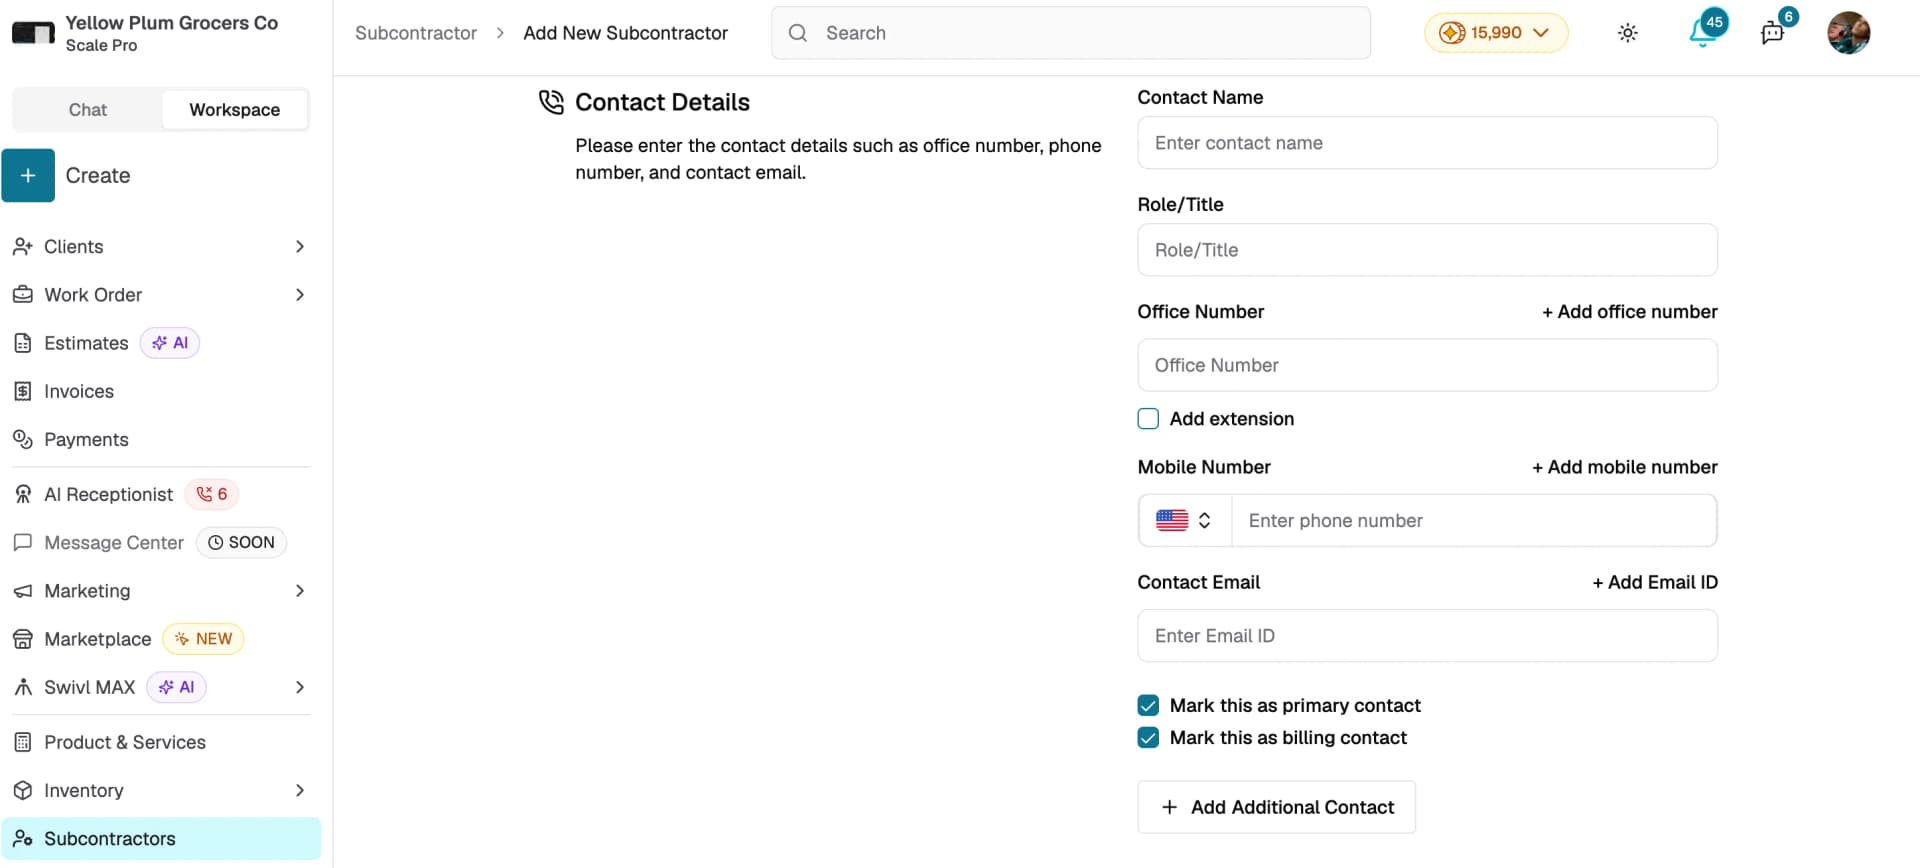Click the missed calls badge showing 6
The height and width of the screenshot is (868, 1920).
tap(212, 494)
